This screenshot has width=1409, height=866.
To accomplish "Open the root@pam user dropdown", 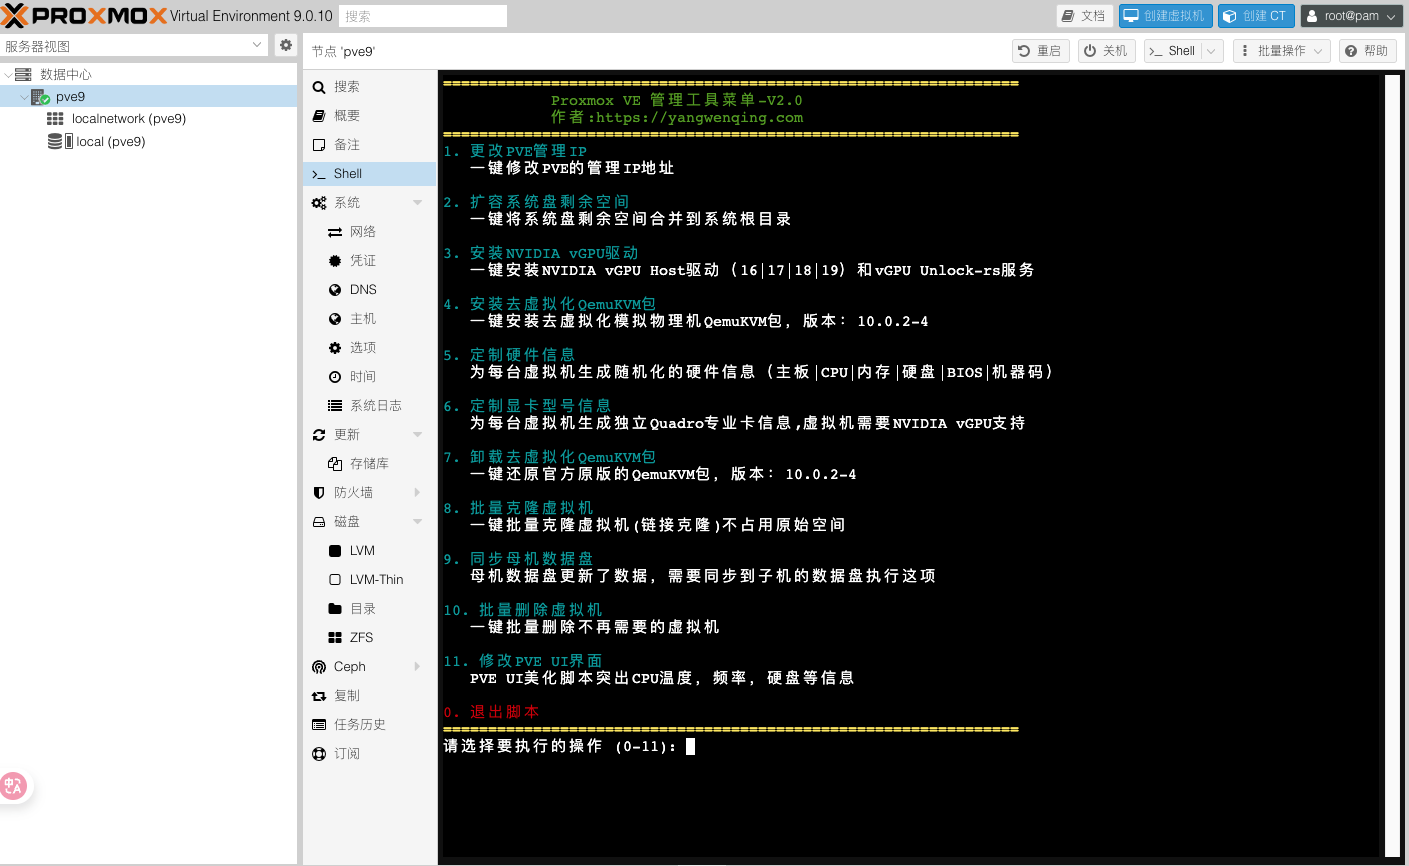I will point(1351,16).
